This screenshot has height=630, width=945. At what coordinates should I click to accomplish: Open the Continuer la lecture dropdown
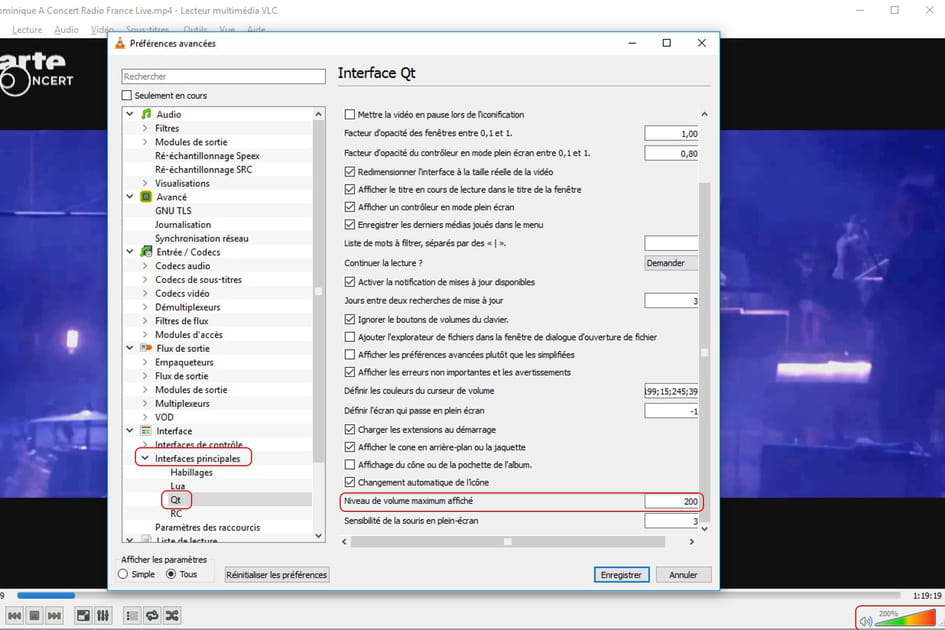click(x=671, y=263)
